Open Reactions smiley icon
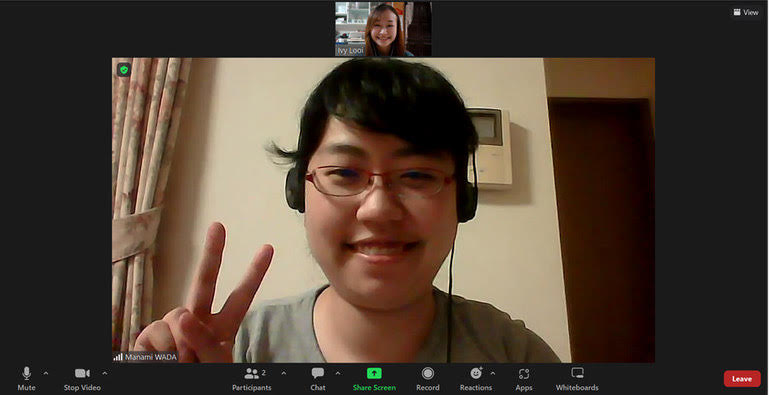This screenshot has height=395, width=769. 476,373
